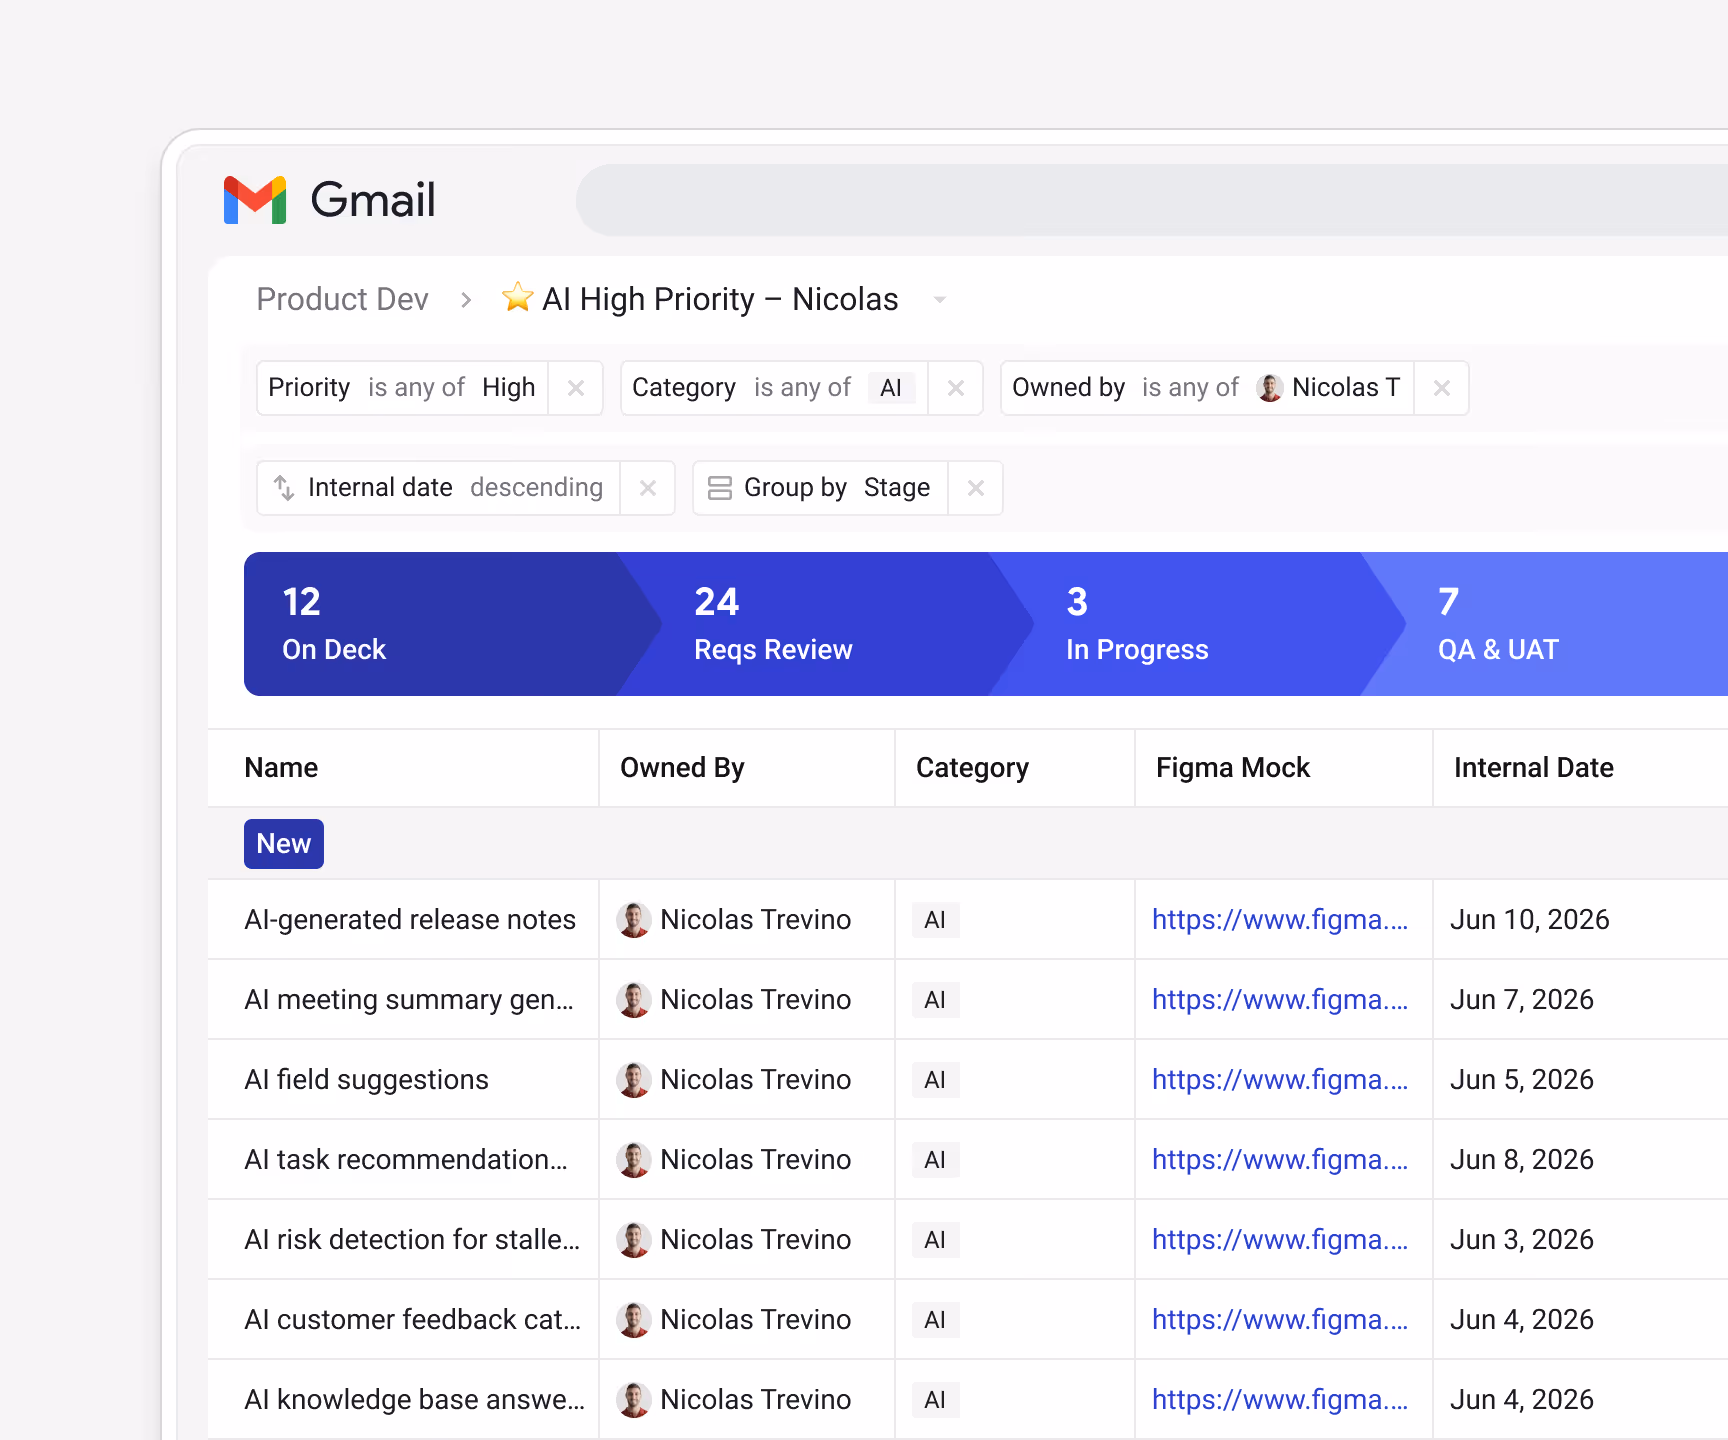Click Nicolas Trevino avatar in task recommendation row

click(634, 1160)
